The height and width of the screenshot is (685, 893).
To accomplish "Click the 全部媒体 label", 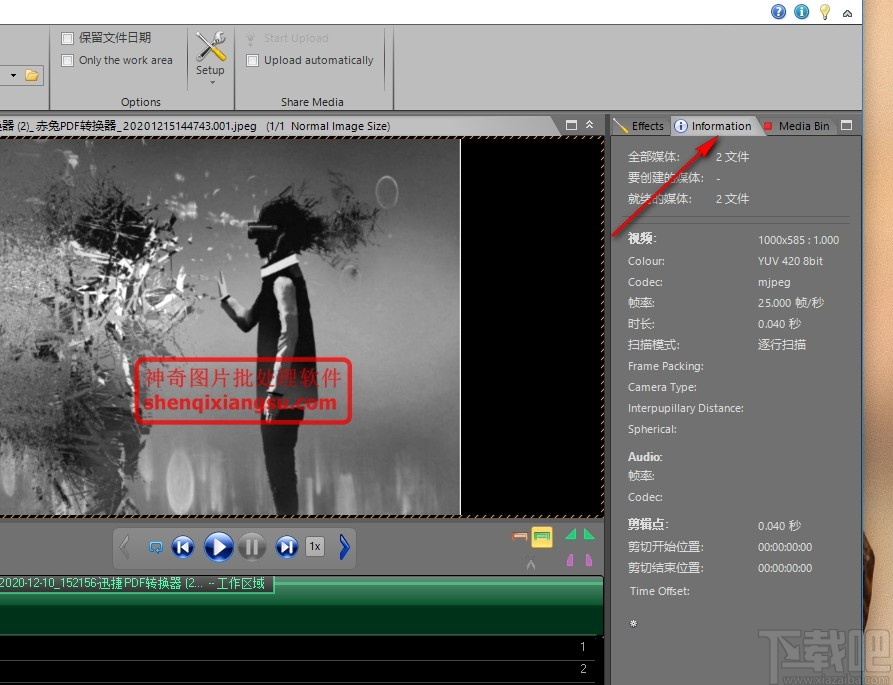I will tap(653, 157).
